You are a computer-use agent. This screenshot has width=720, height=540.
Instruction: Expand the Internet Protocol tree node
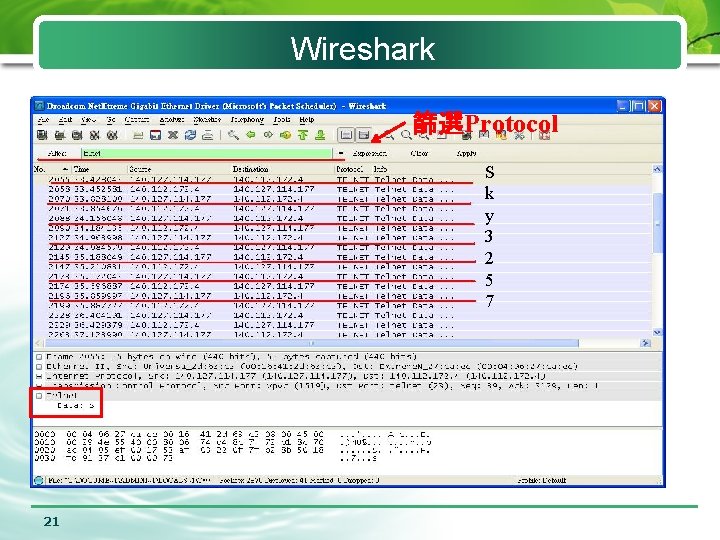point(39,376)
